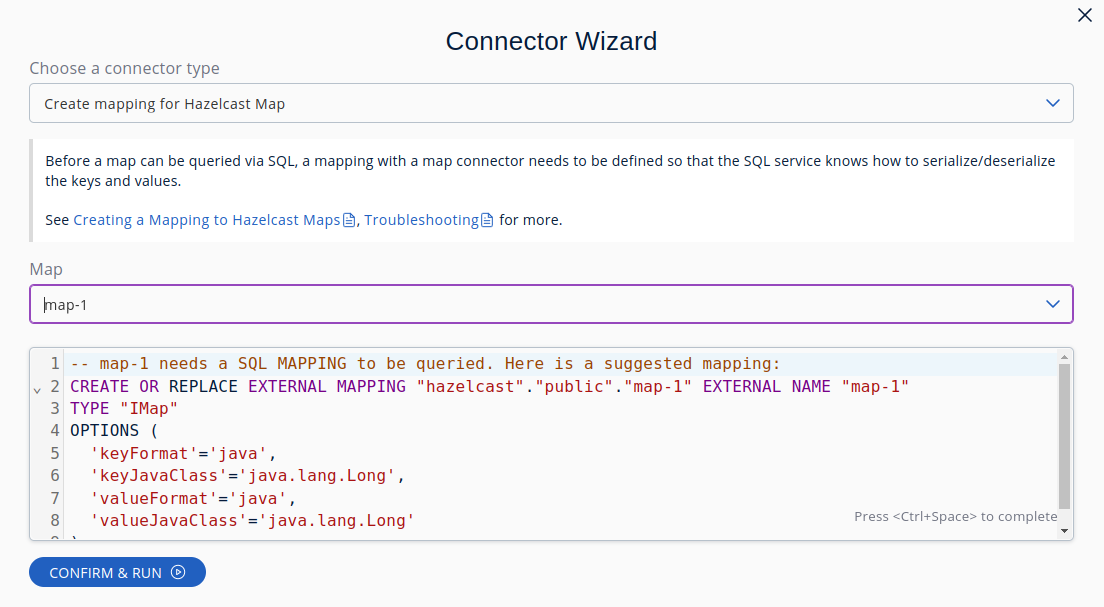1104x607 pixels.
Task: Click the SQL editor's vertical scrollbar
Action: pyautogui.click(x=1064, y=430)
